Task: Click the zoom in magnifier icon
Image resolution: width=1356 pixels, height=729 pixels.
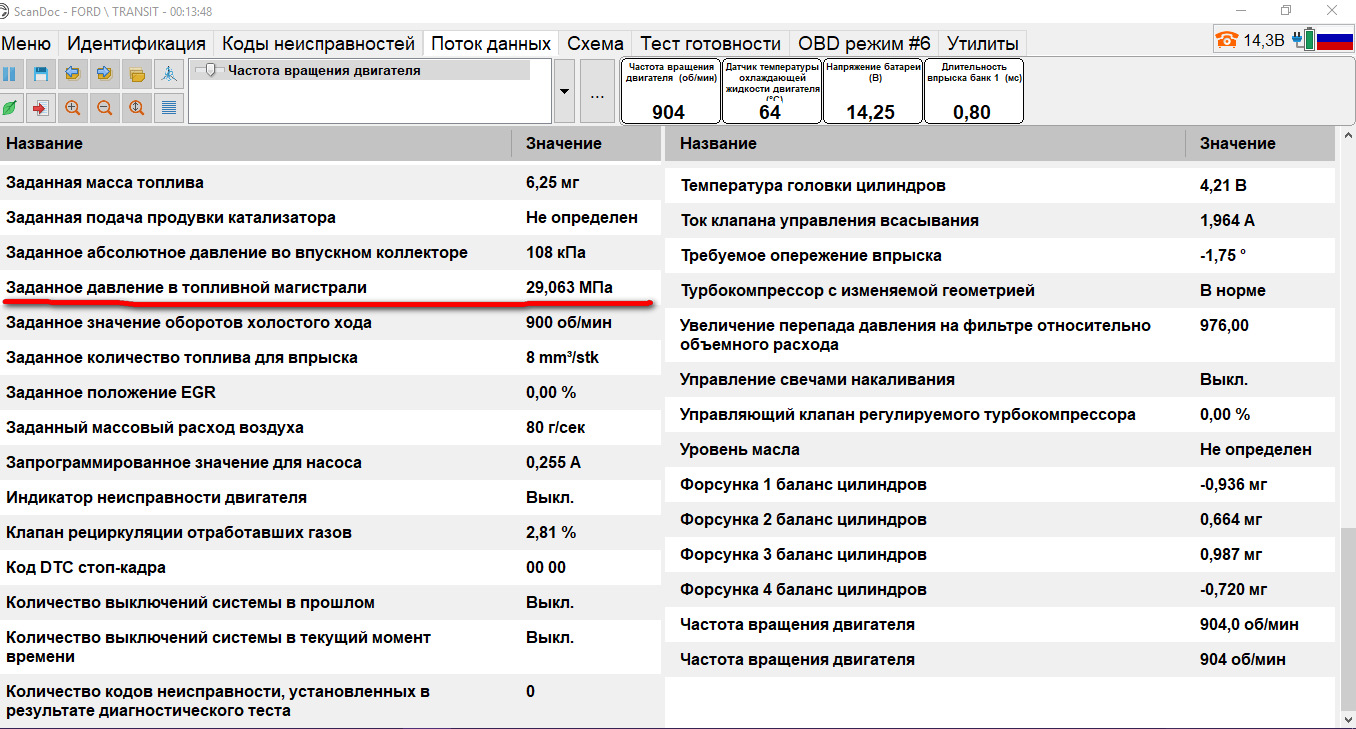Action: (x=72, y=107)
